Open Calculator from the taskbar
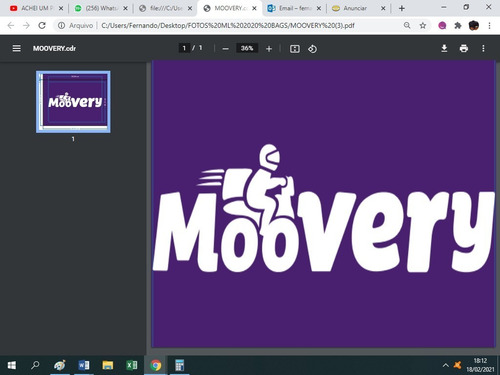 point(180,365)
